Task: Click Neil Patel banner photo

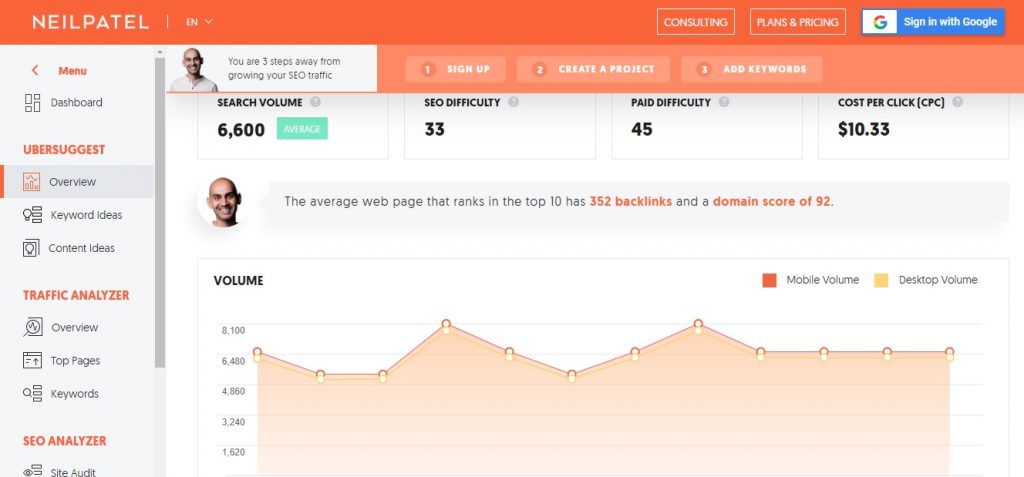Action: pyautogui.click(x=193, y=69)
